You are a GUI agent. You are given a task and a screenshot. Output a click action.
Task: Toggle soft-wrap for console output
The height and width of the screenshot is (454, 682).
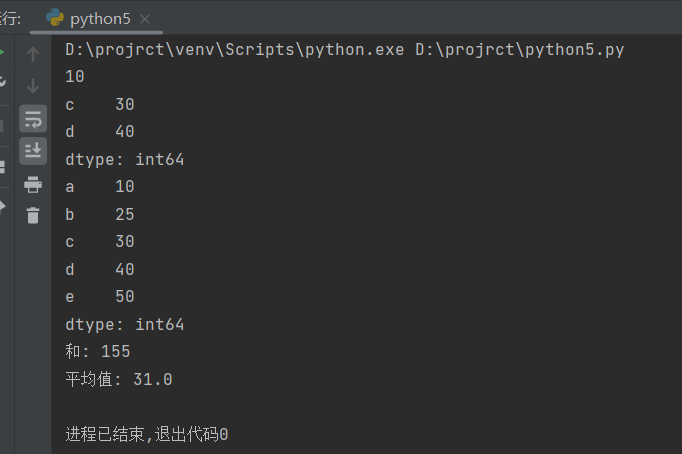[x=33, y=118]
